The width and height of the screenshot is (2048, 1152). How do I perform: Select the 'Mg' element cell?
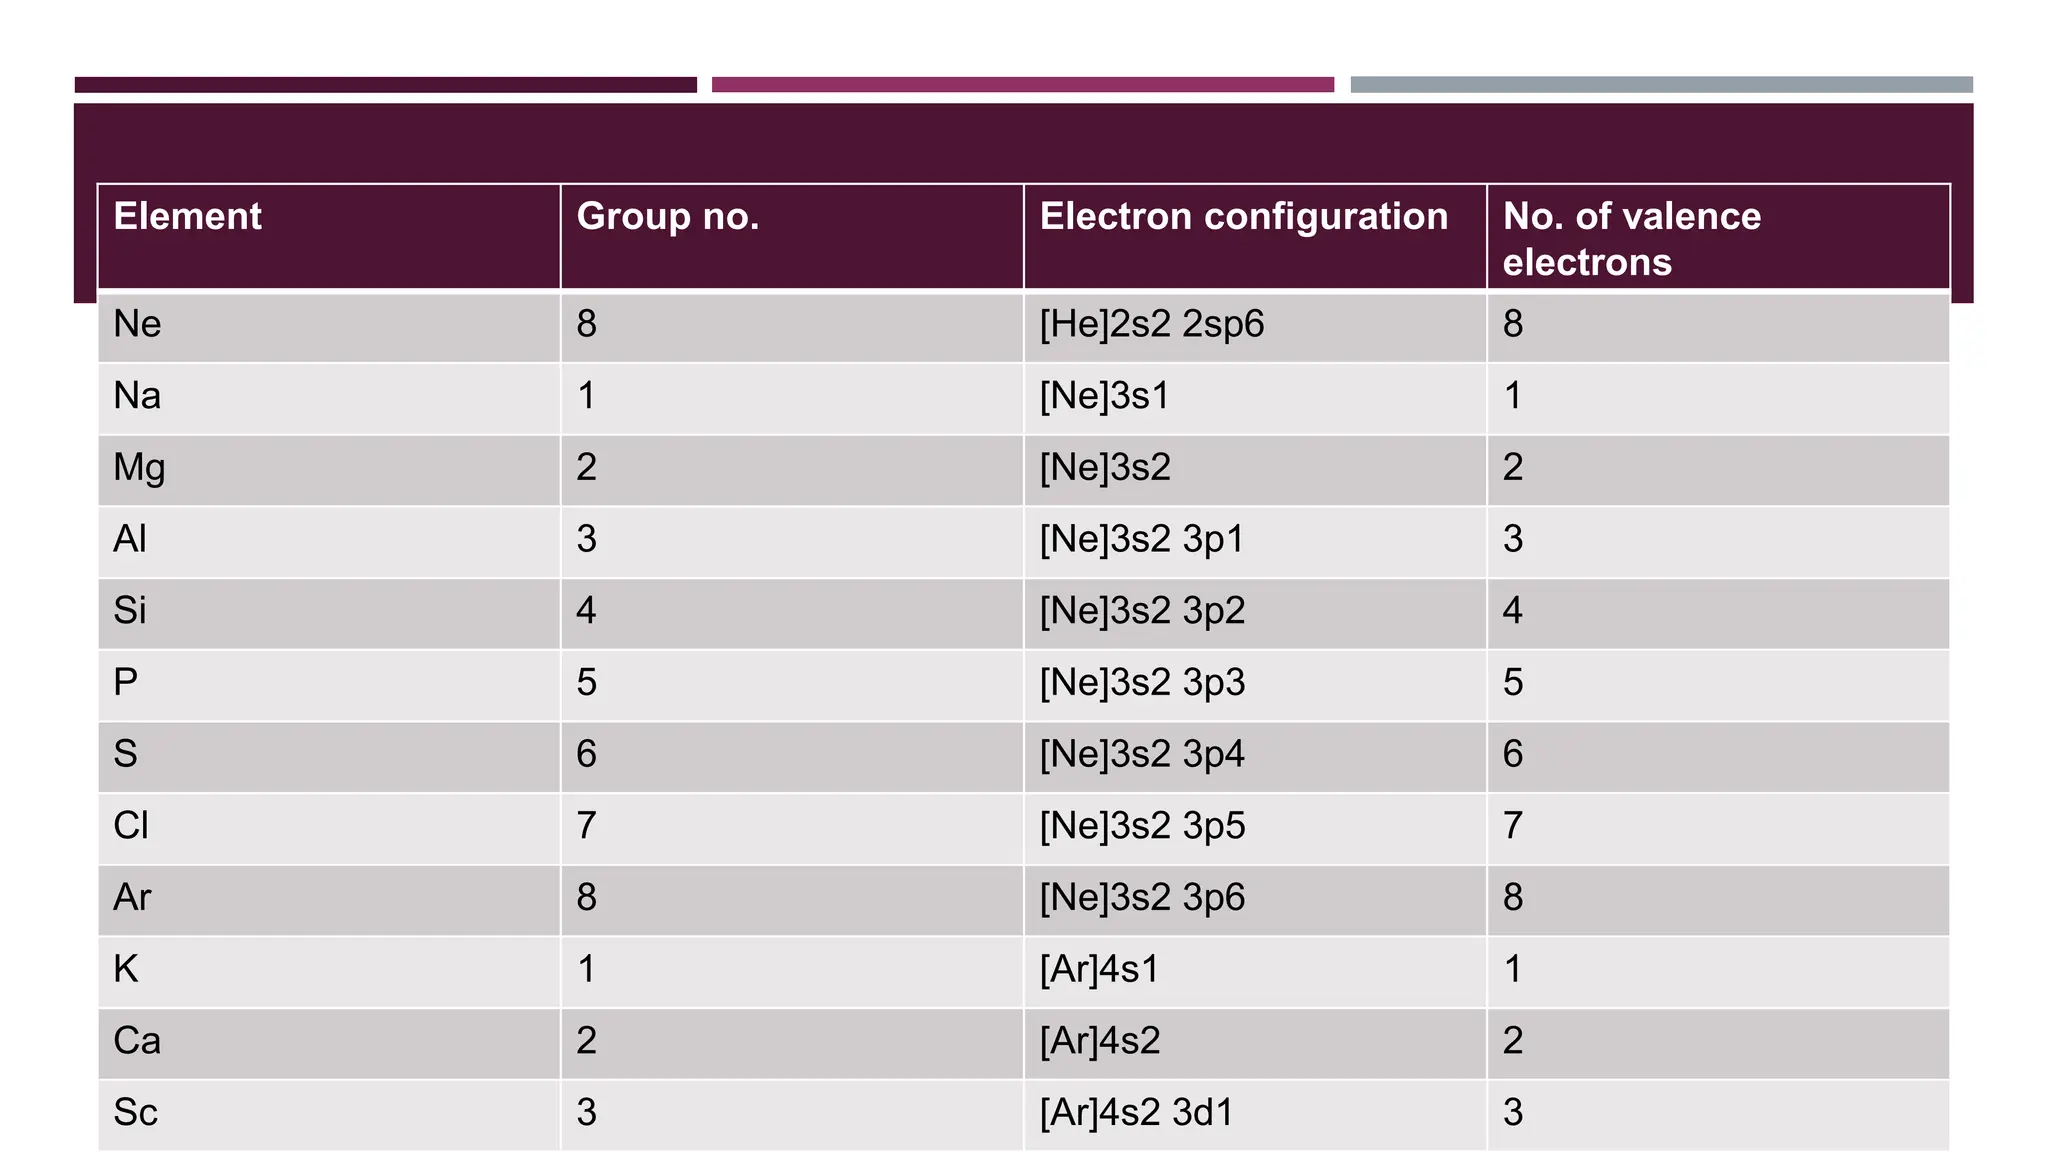139,468
